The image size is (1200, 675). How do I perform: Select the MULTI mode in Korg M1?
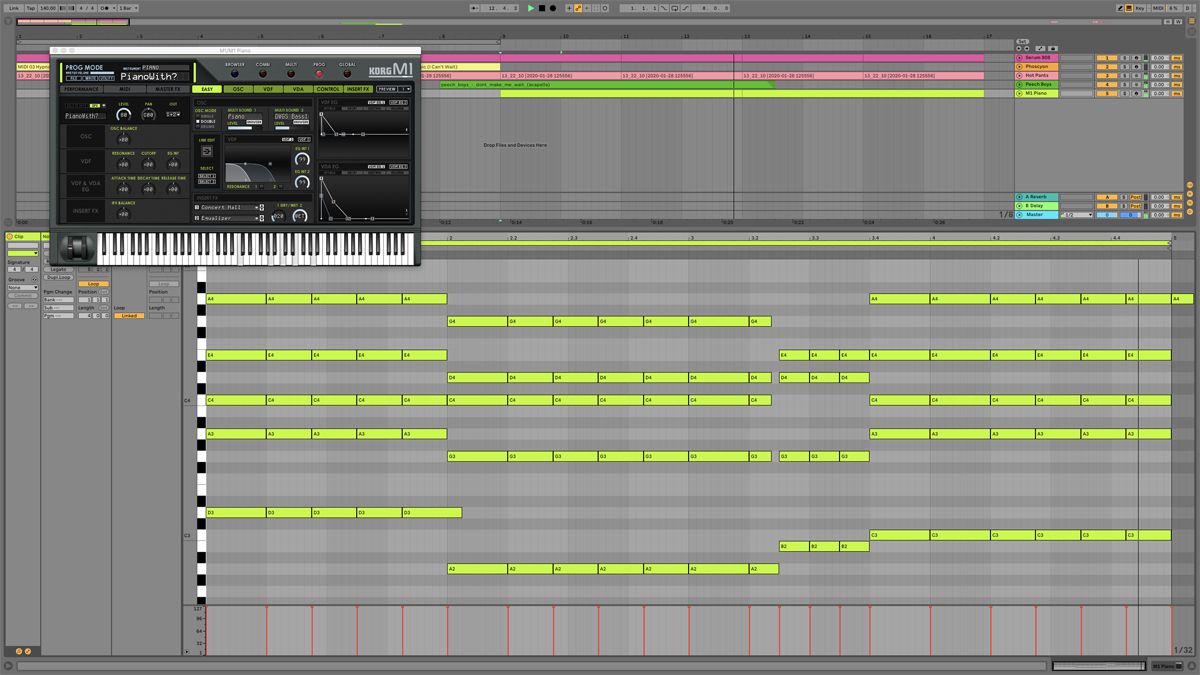291,74
